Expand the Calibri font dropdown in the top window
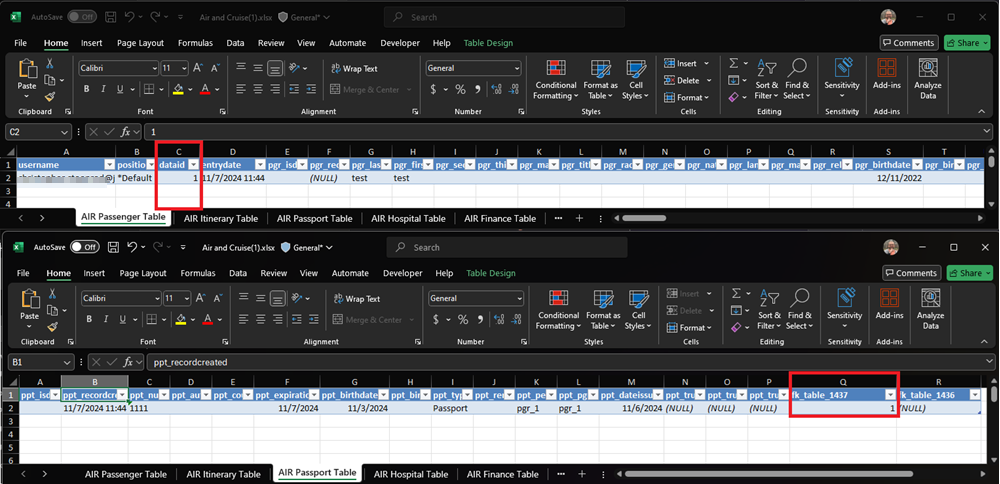Viewport: 1000px width, 484px height. pos(152,68)
